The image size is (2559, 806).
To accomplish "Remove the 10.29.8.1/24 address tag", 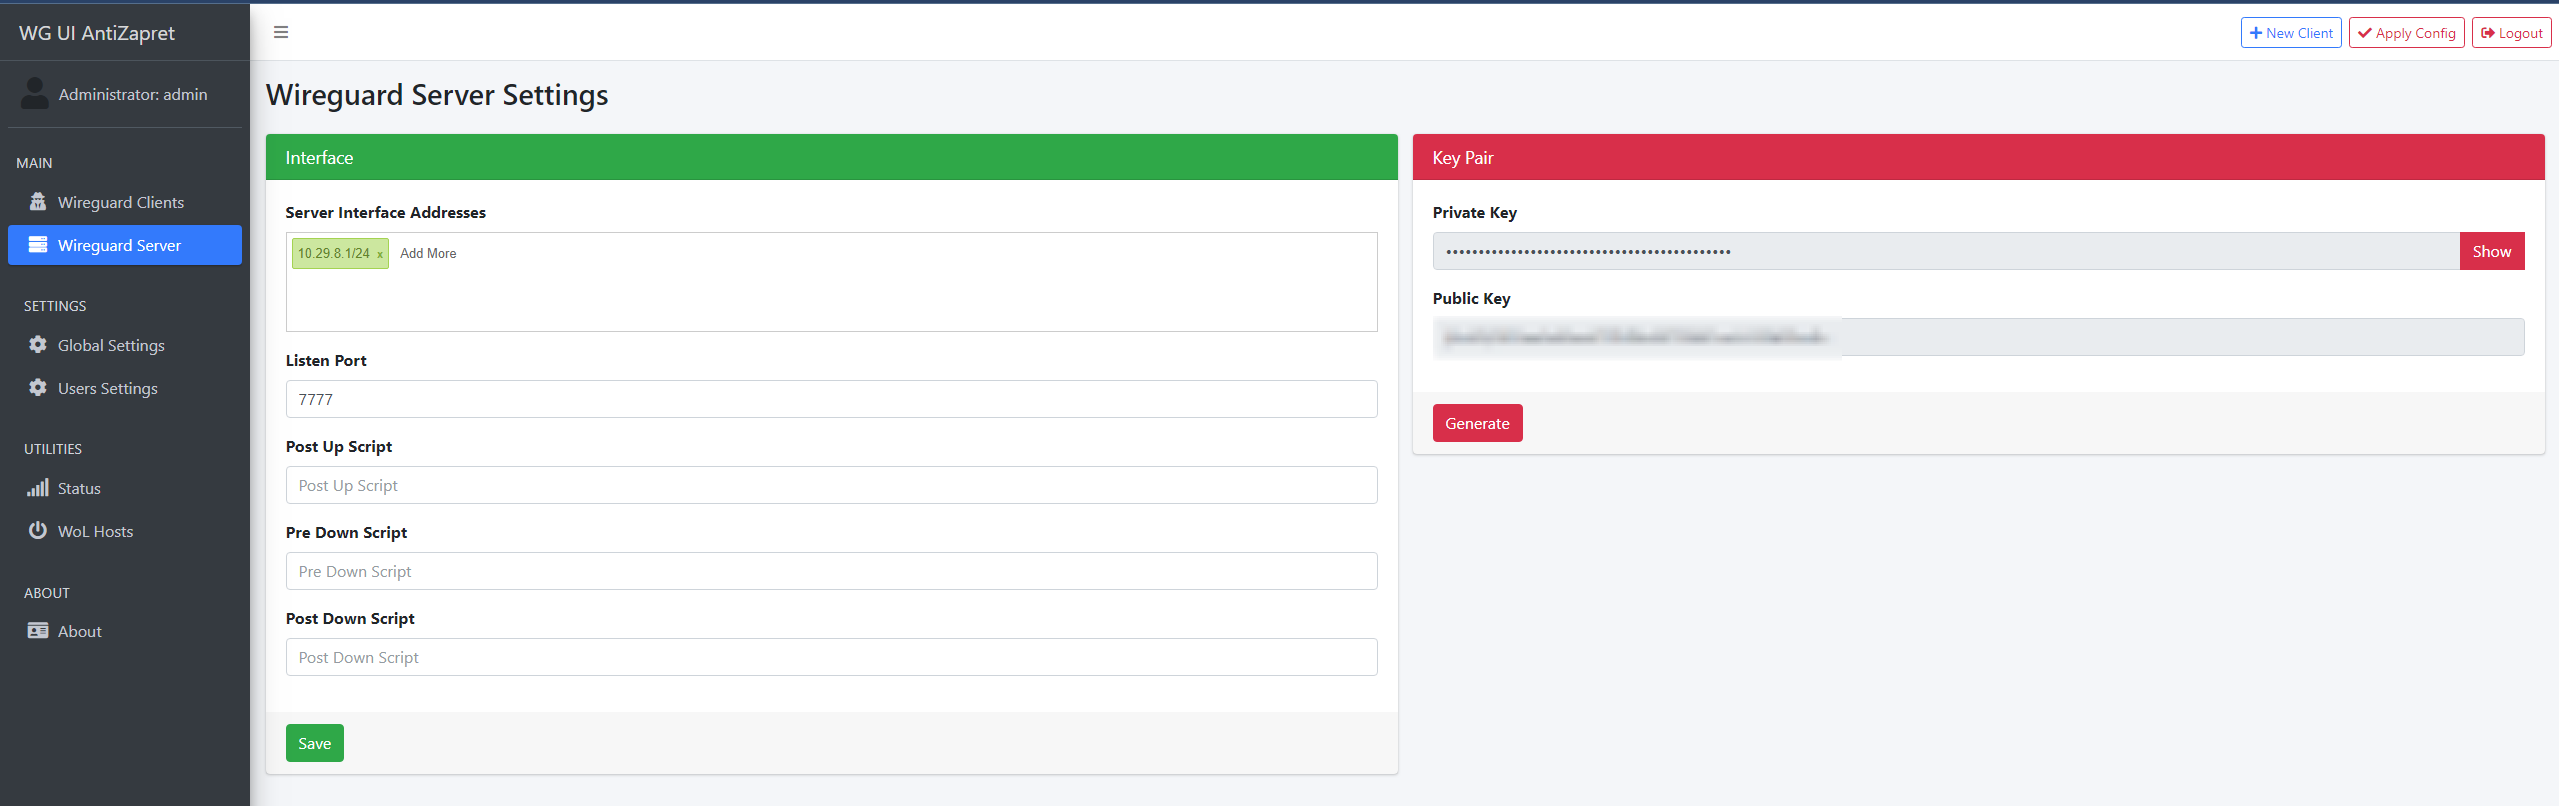I will tap(380, 254).
